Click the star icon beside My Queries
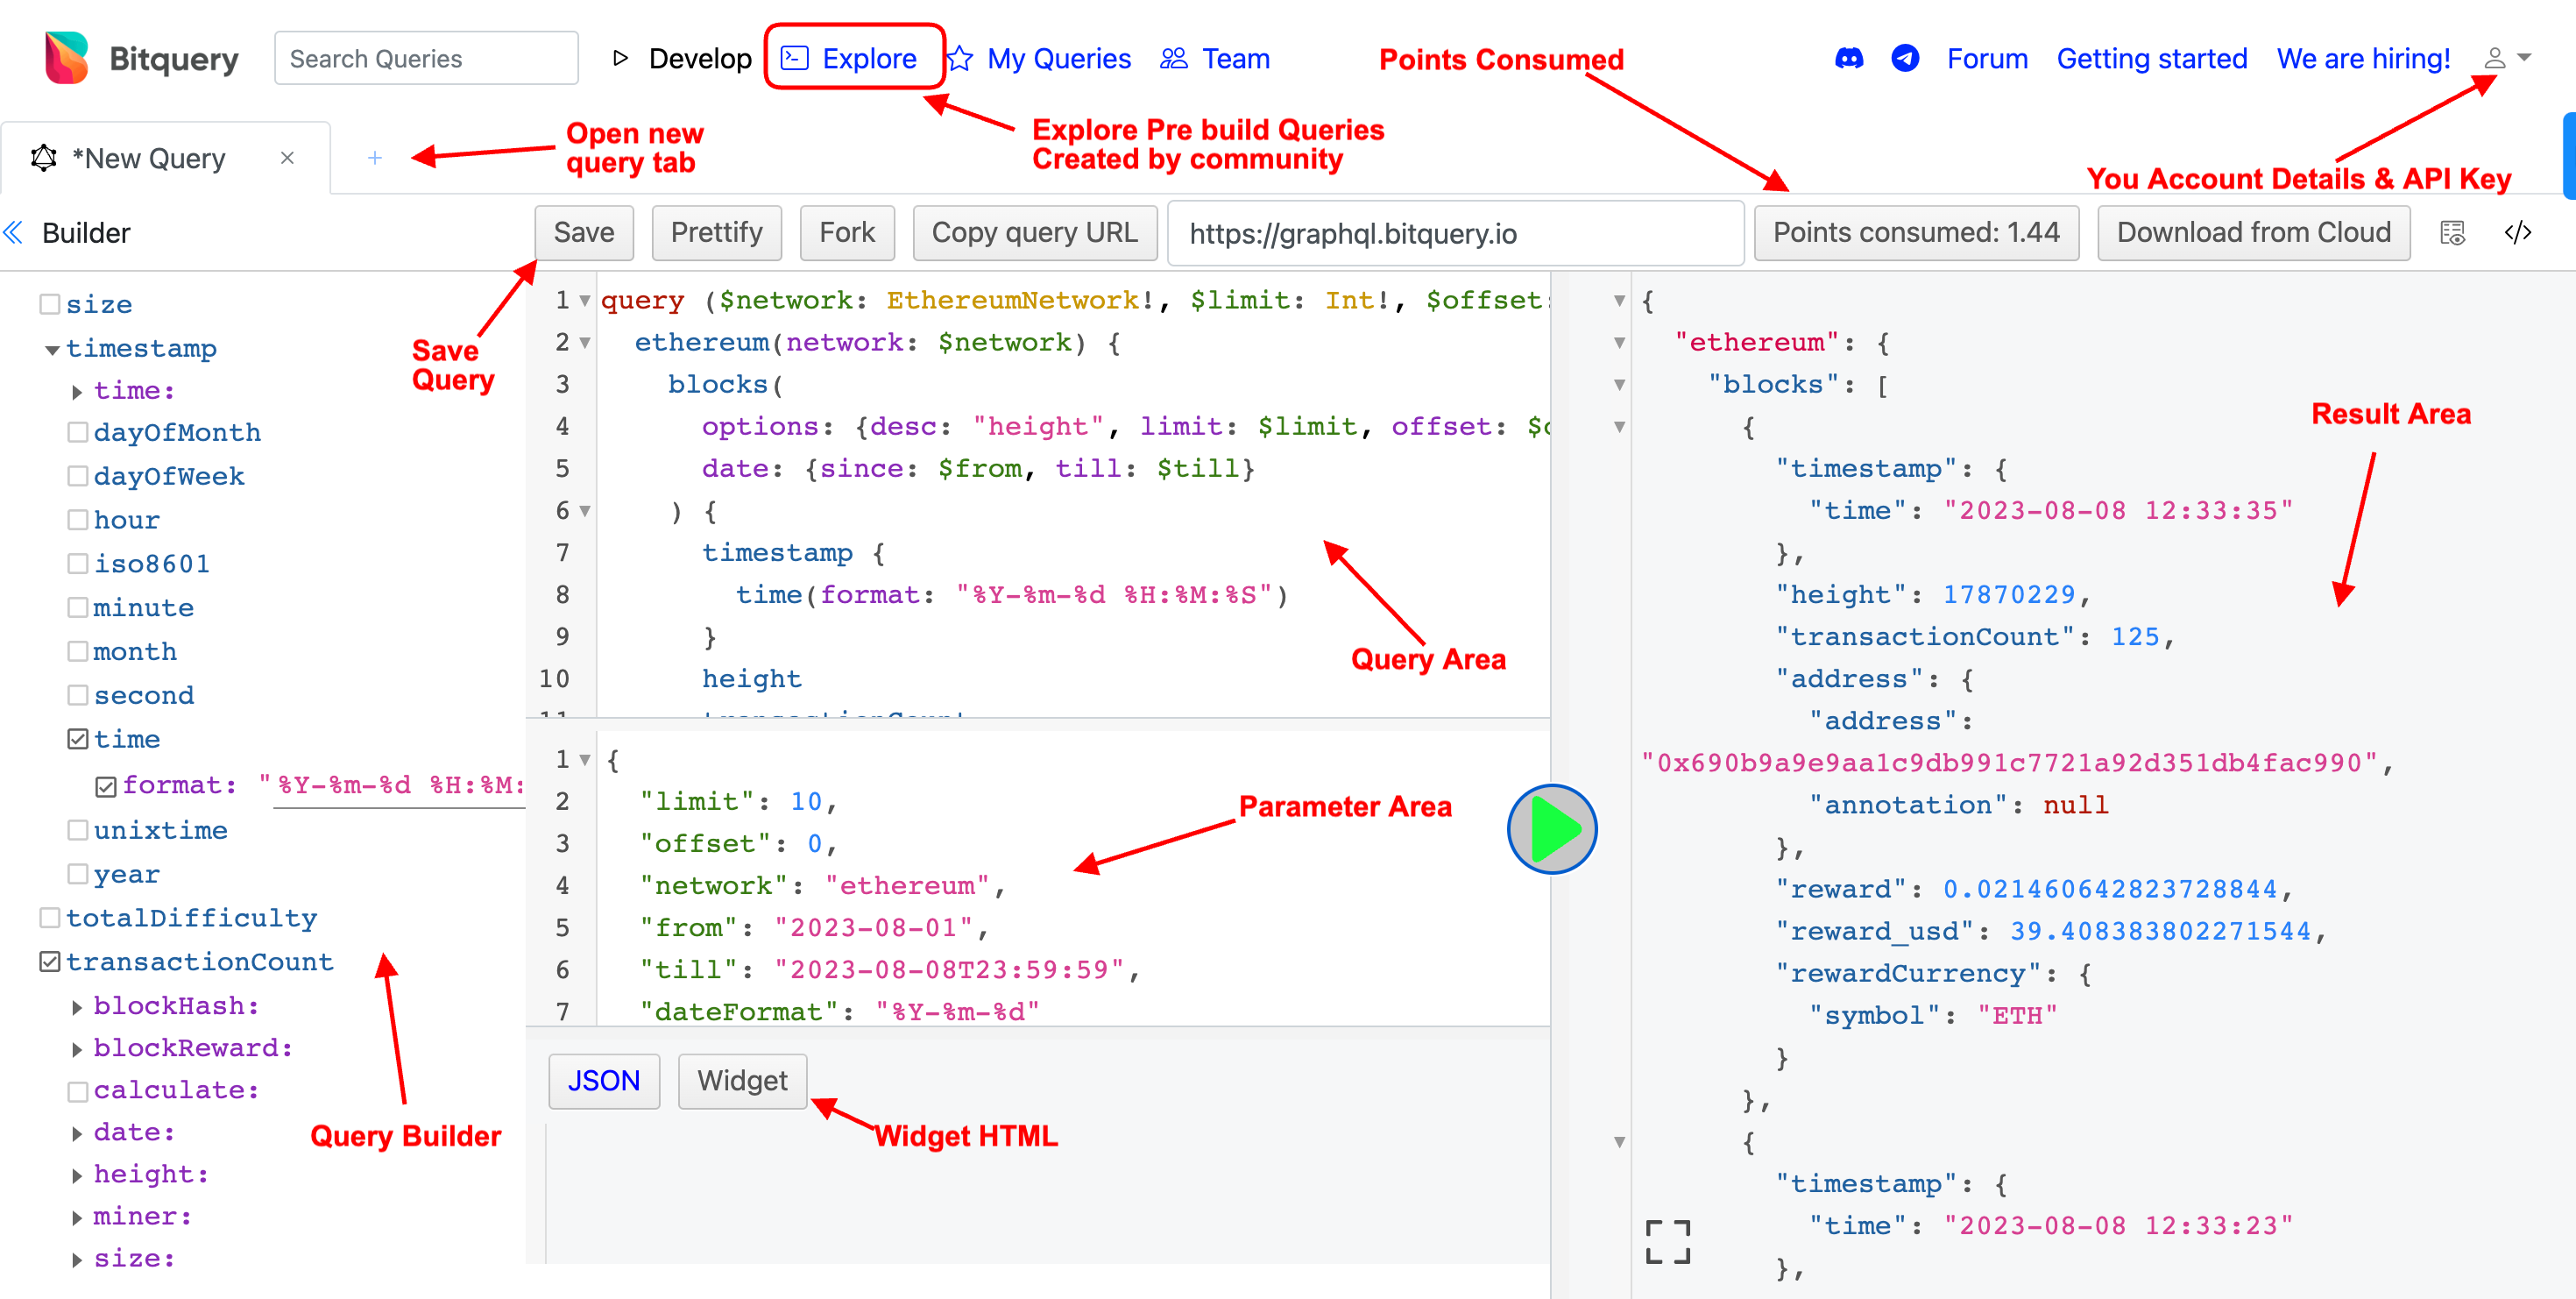Screen dimensions: 2576x1299 [959, 59]
